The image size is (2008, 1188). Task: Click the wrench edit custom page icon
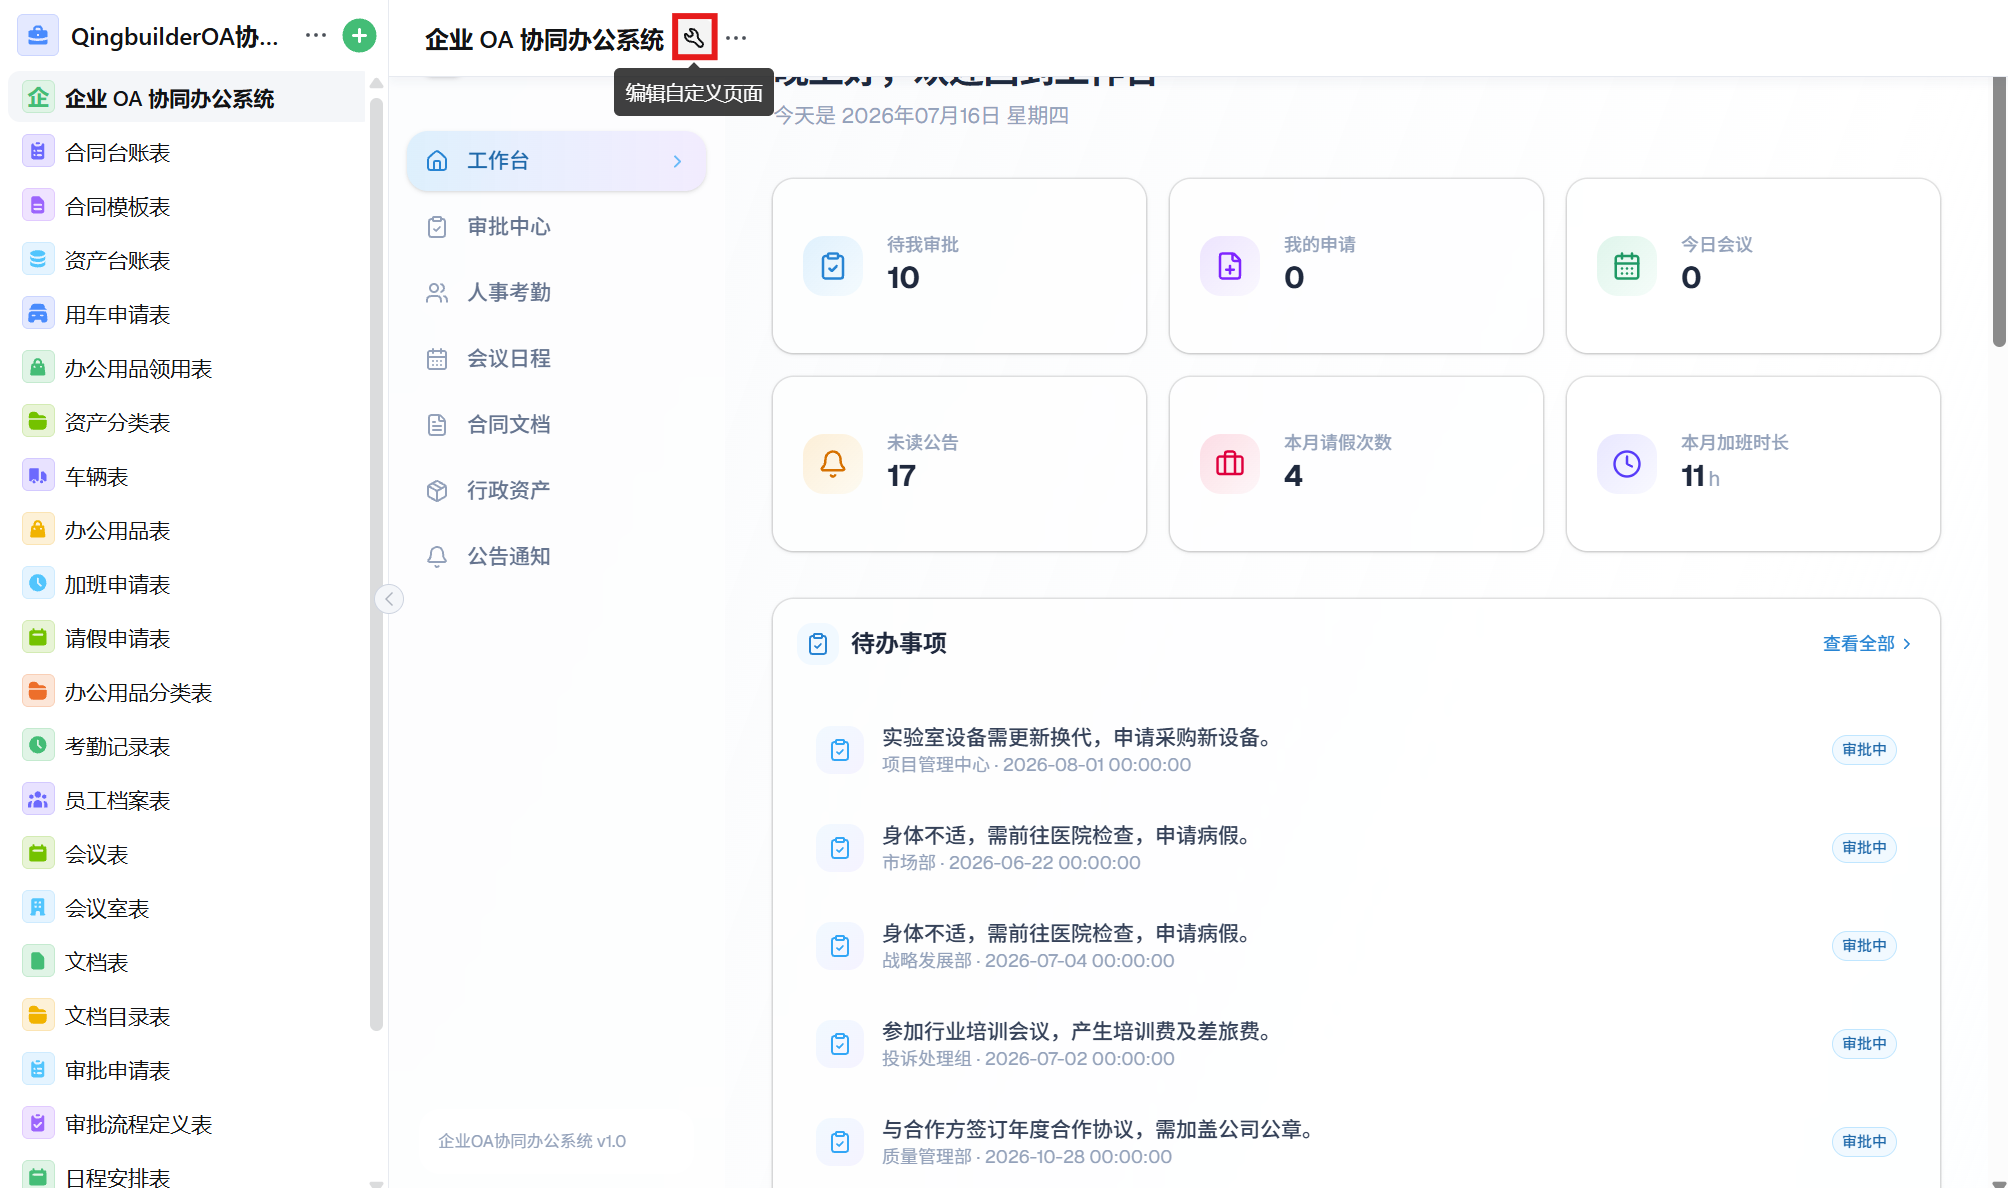click(694, 38)
